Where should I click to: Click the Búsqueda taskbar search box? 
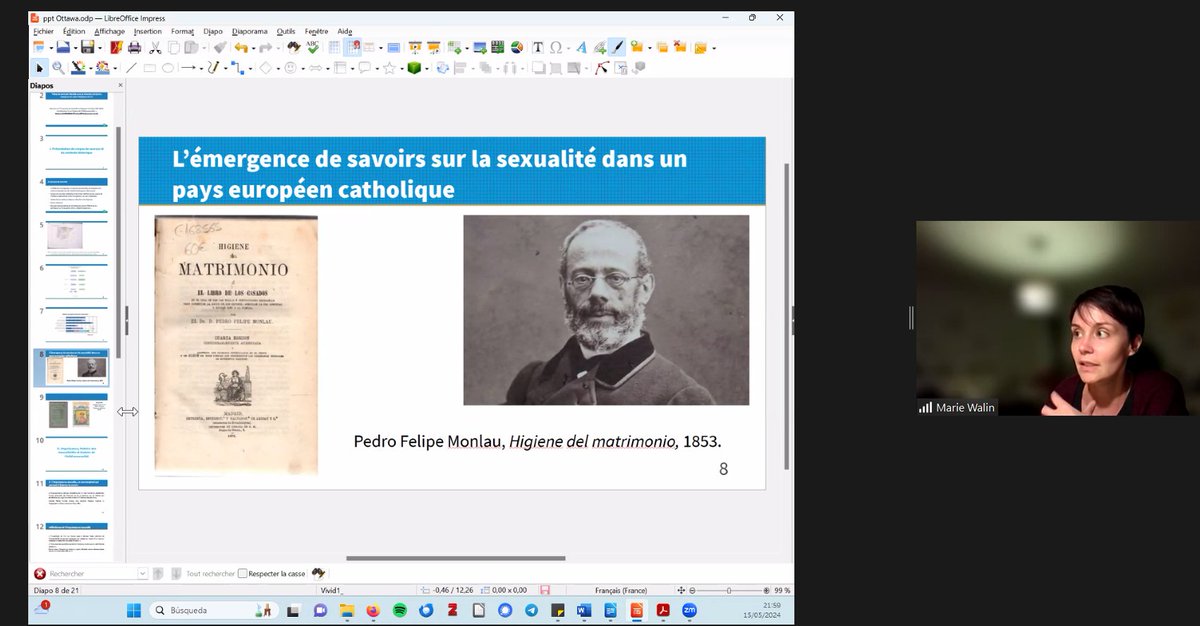(215, 610)
